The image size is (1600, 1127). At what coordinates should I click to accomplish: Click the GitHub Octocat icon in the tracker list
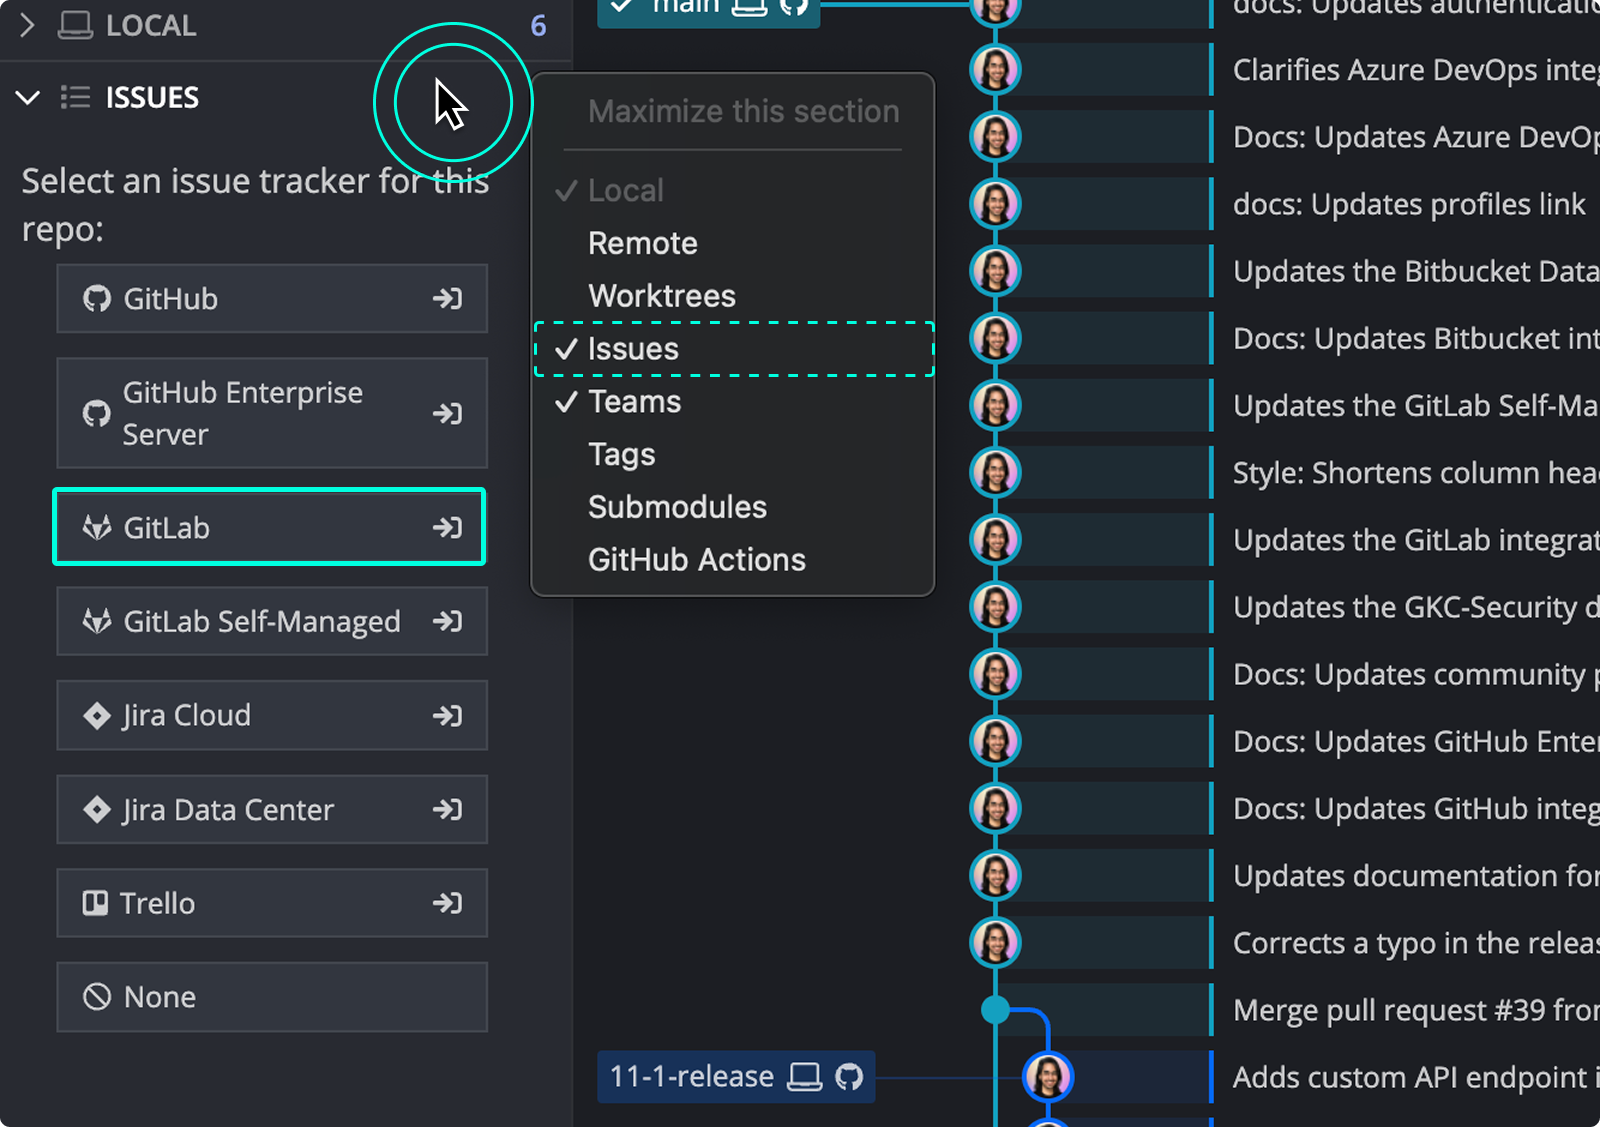tap(95, 298)
